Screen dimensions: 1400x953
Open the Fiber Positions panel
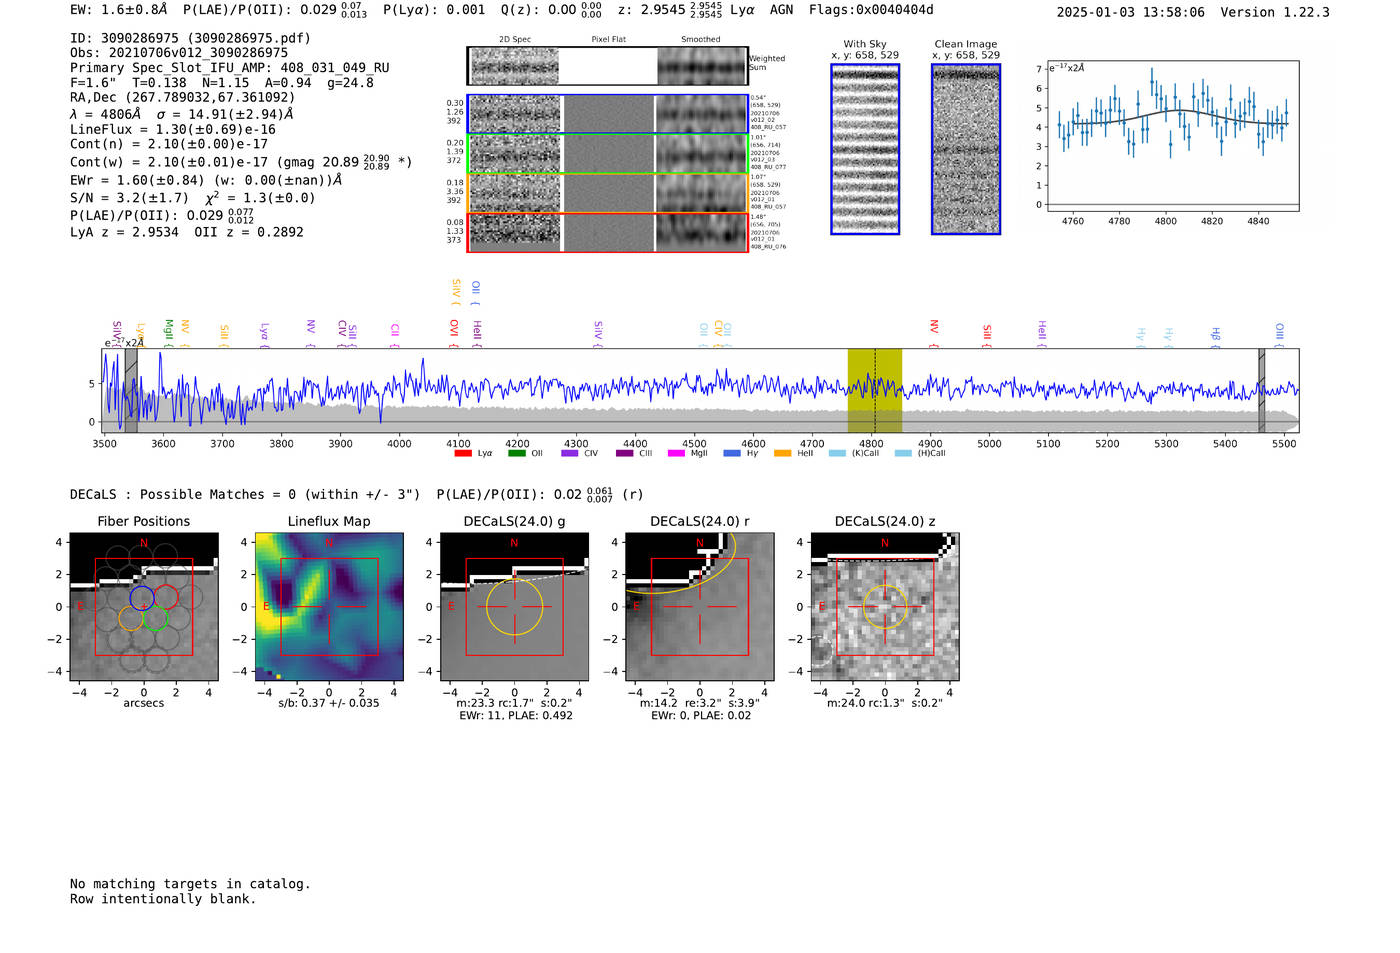[144, 606]
